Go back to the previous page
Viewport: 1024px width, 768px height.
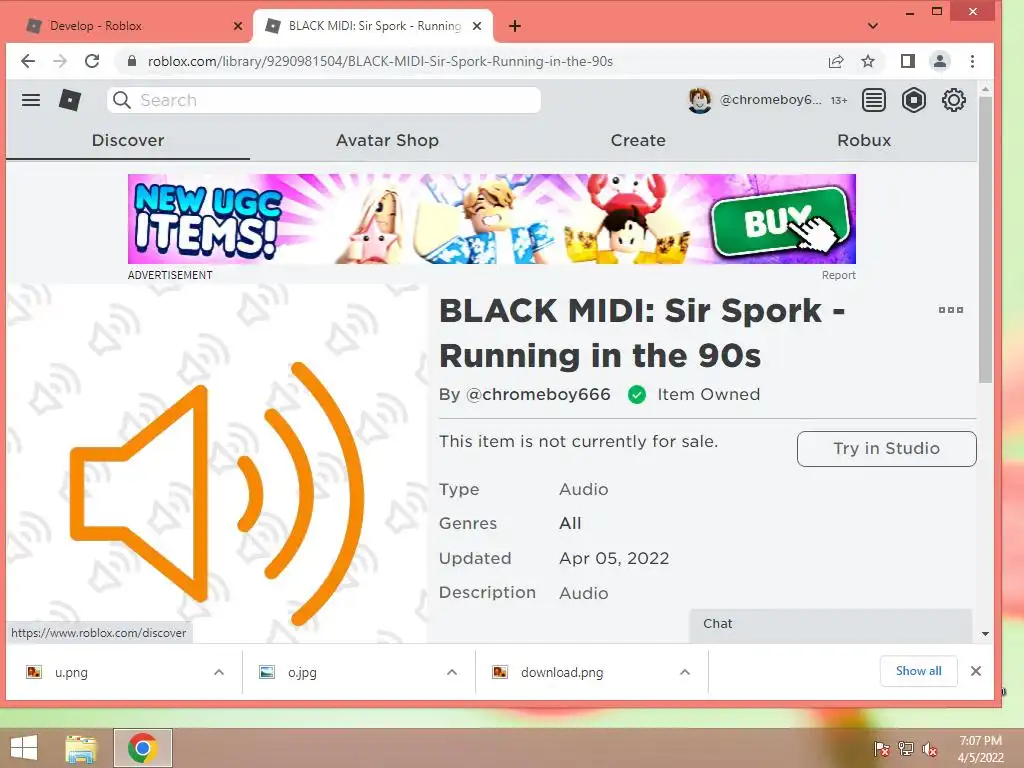(28, 61)
